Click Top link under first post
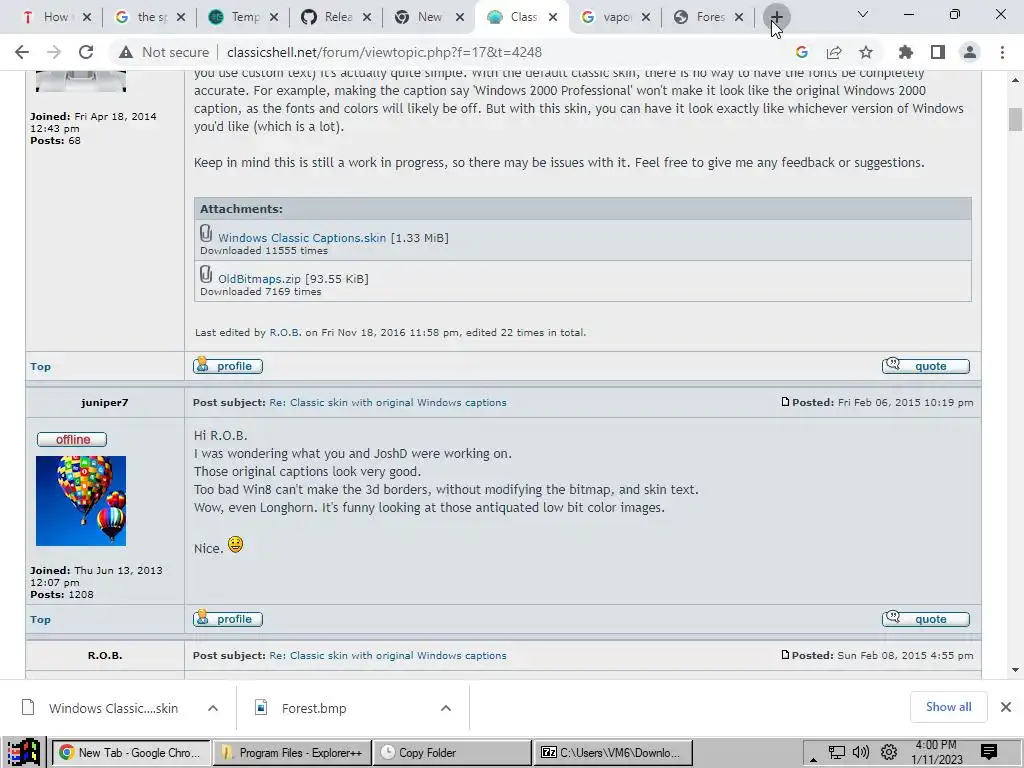Viewport: 1024px width, 768px height. coord(40,366)
